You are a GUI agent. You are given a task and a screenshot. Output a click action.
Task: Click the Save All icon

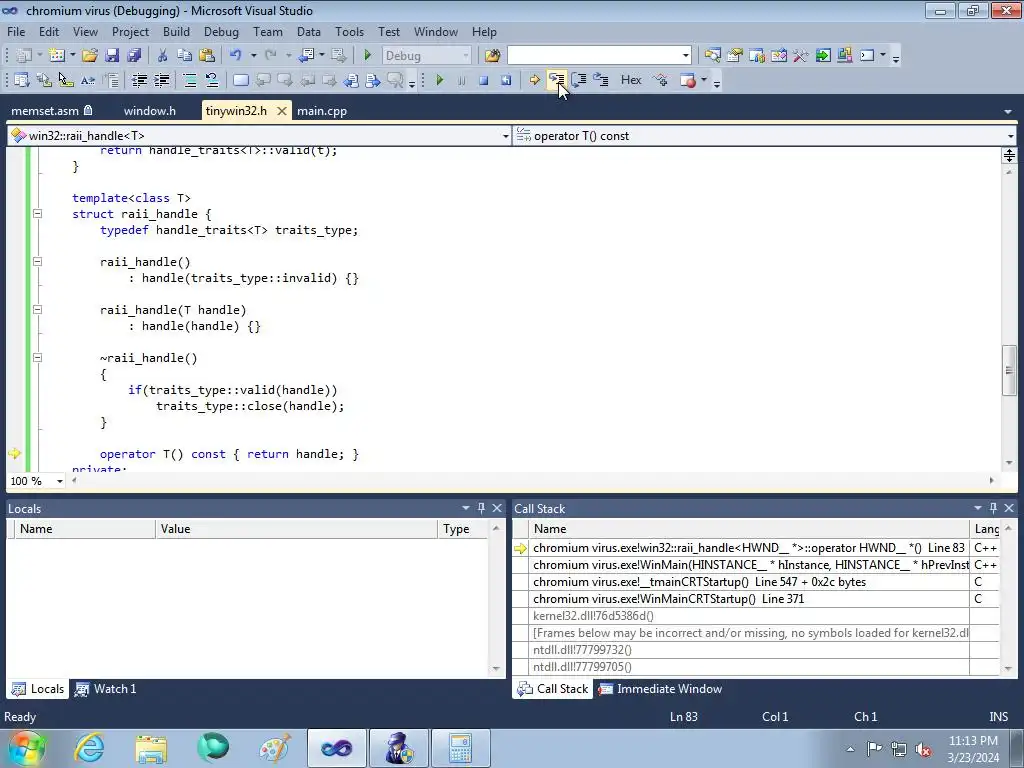pos(134,56)
